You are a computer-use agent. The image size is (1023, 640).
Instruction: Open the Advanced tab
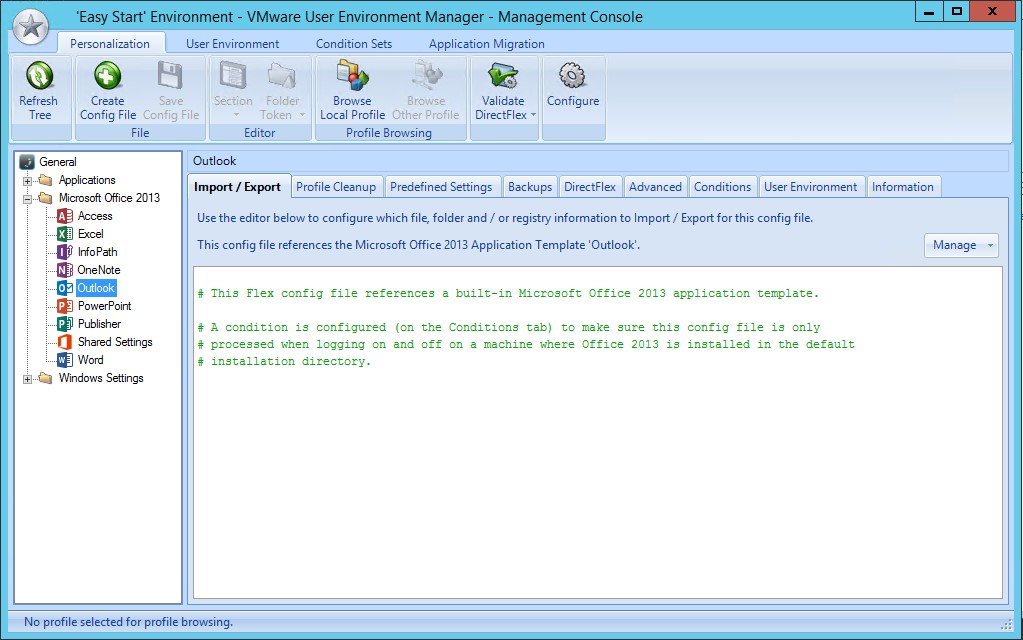[655, 187]
